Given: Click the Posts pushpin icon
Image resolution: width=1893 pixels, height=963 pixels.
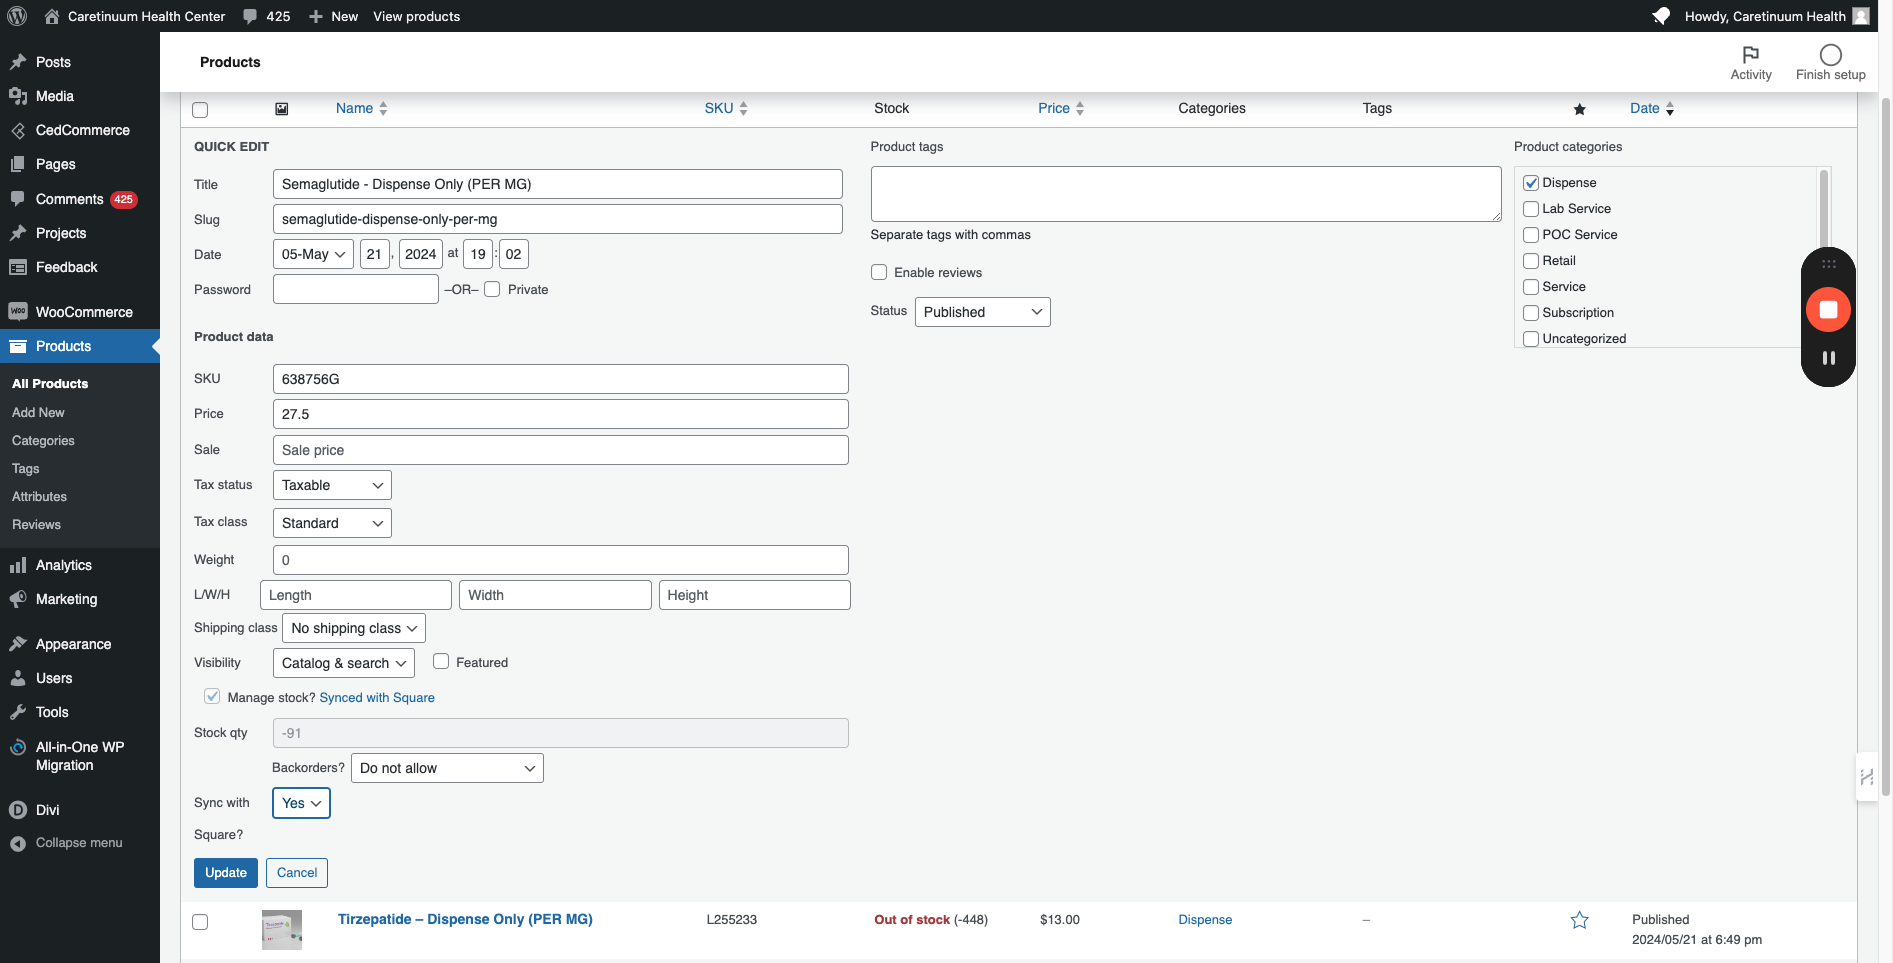Looking at the screenshot, I should (x=18, y=62).
